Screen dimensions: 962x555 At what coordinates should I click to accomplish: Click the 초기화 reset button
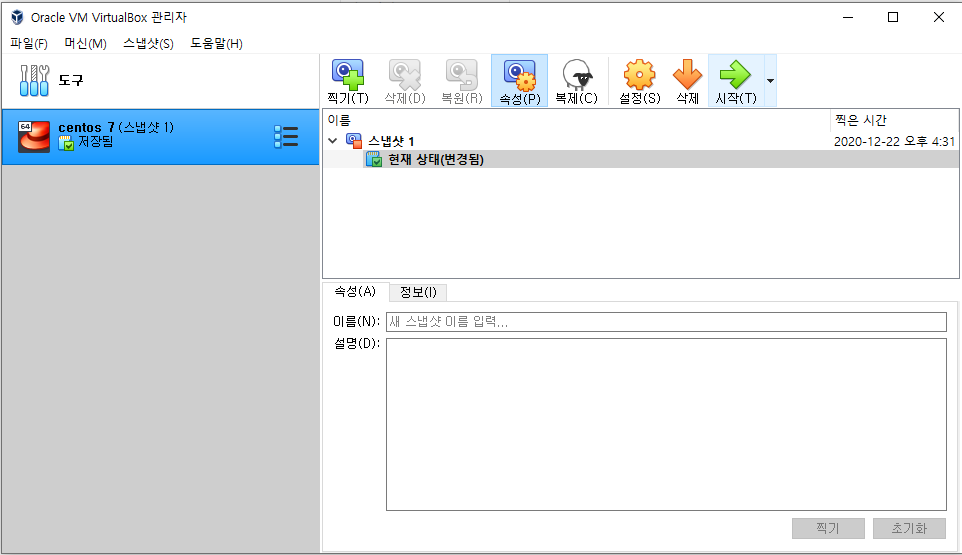(909, 528)
